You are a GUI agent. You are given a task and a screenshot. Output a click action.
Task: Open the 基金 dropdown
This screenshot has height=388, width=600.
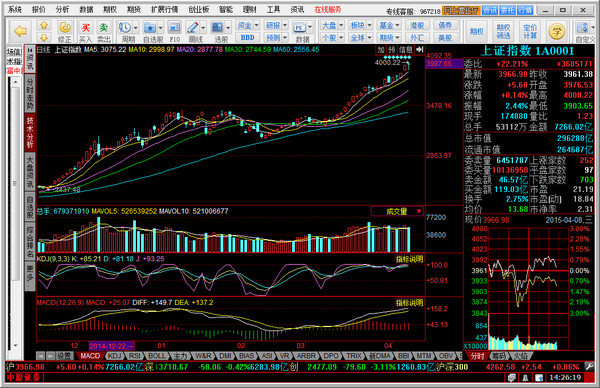[x=389, y=25]
